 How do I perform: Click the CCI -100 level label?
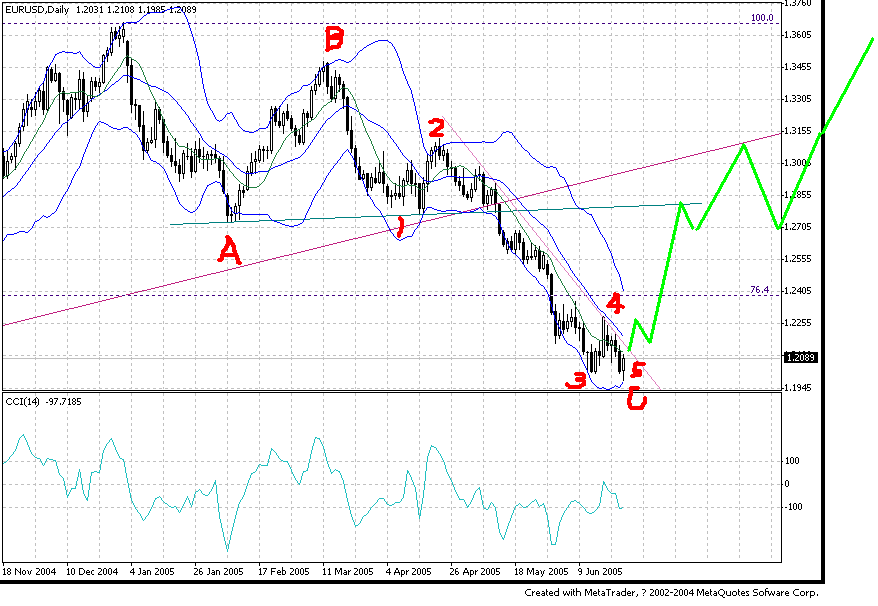coord(794,507)
